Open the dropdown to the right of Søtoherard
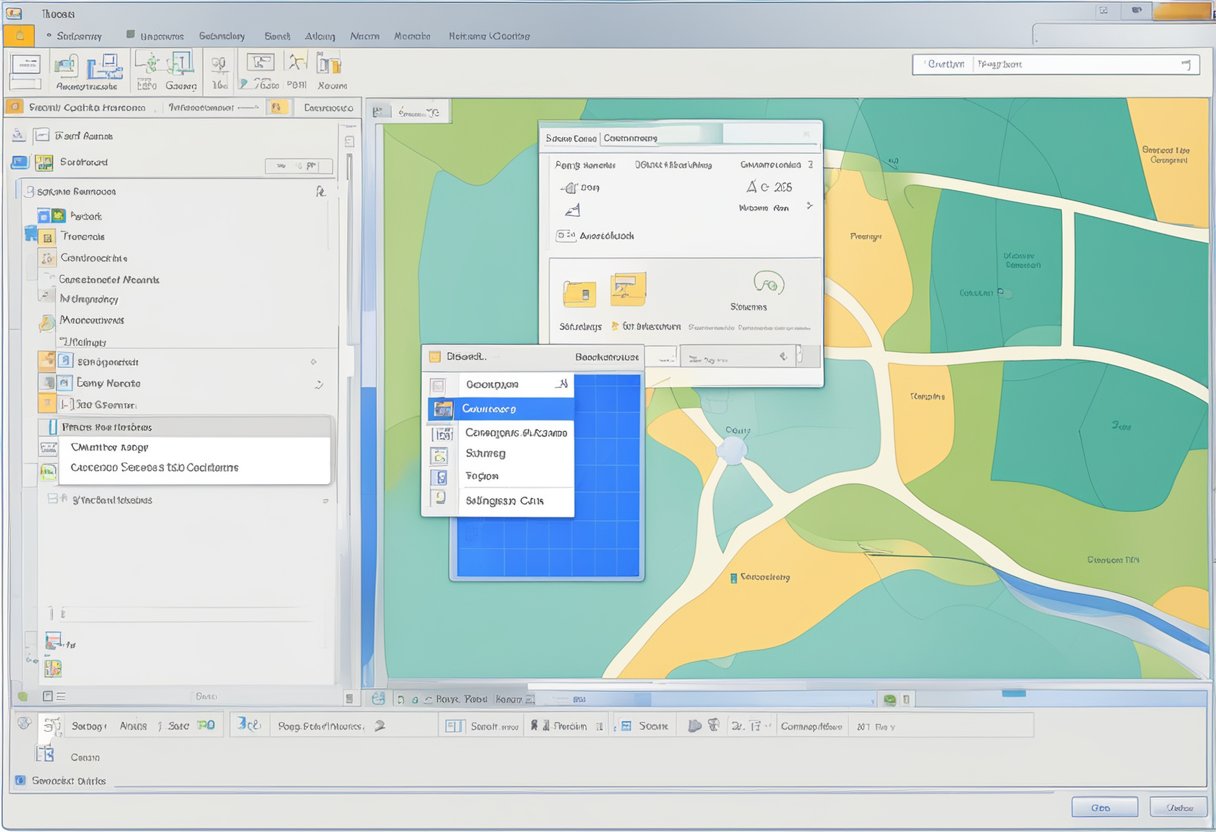 pos(298,166)
